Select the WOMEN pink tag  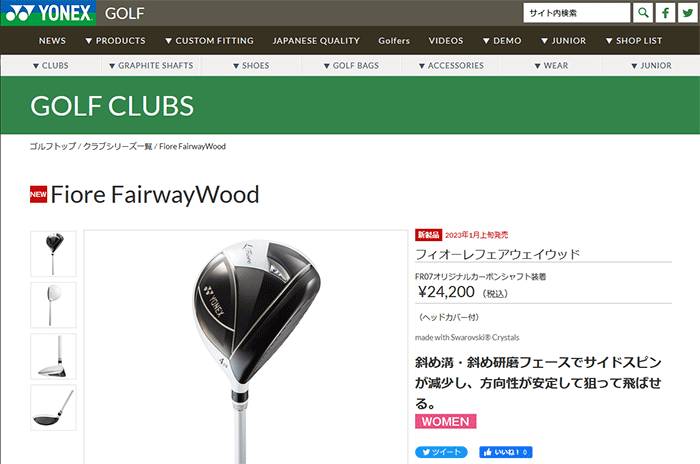click(446, 422)
